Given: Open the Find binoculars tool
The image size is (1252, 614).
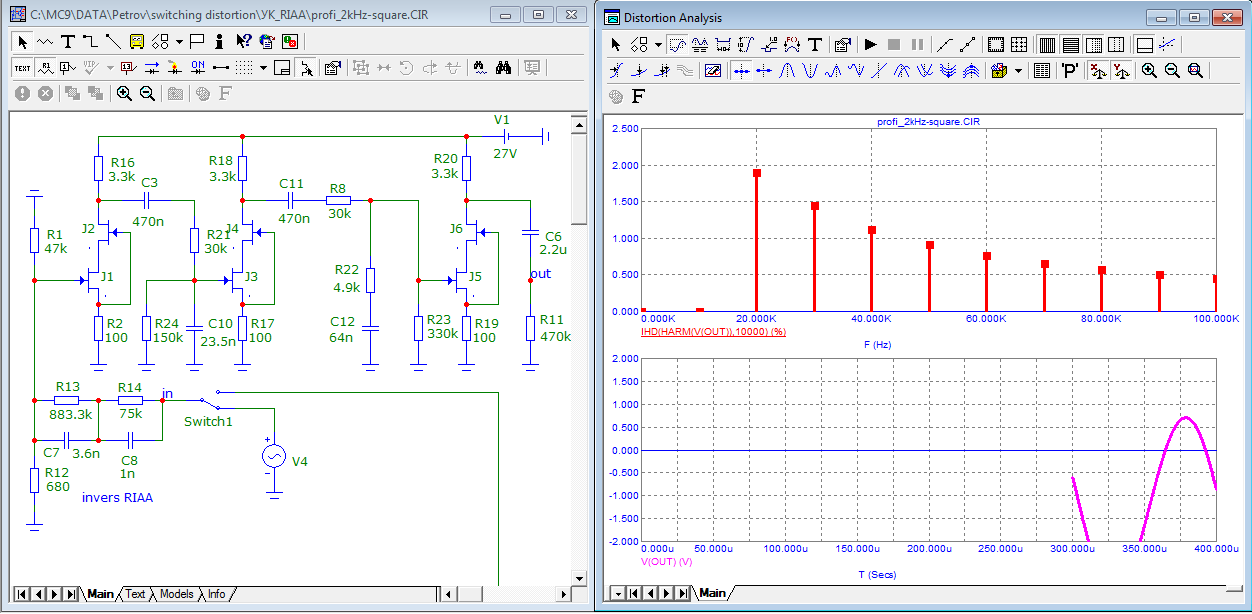Looking at the screenshot, I should 504,68.
